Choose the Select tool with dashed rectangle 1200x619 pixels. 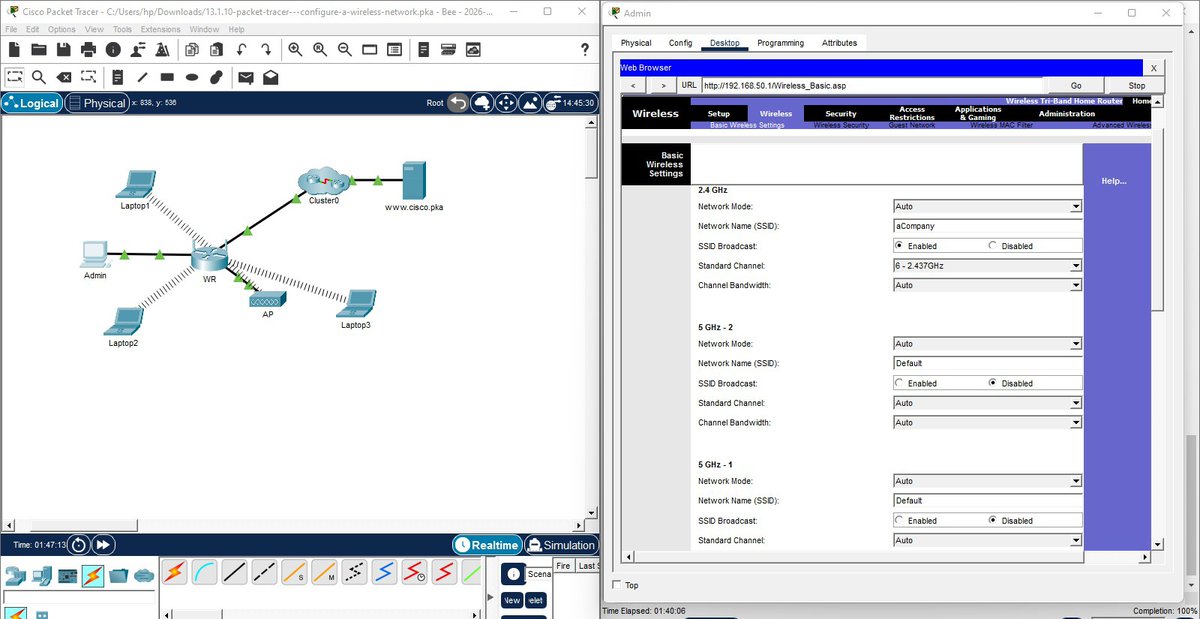coord(14,76)
